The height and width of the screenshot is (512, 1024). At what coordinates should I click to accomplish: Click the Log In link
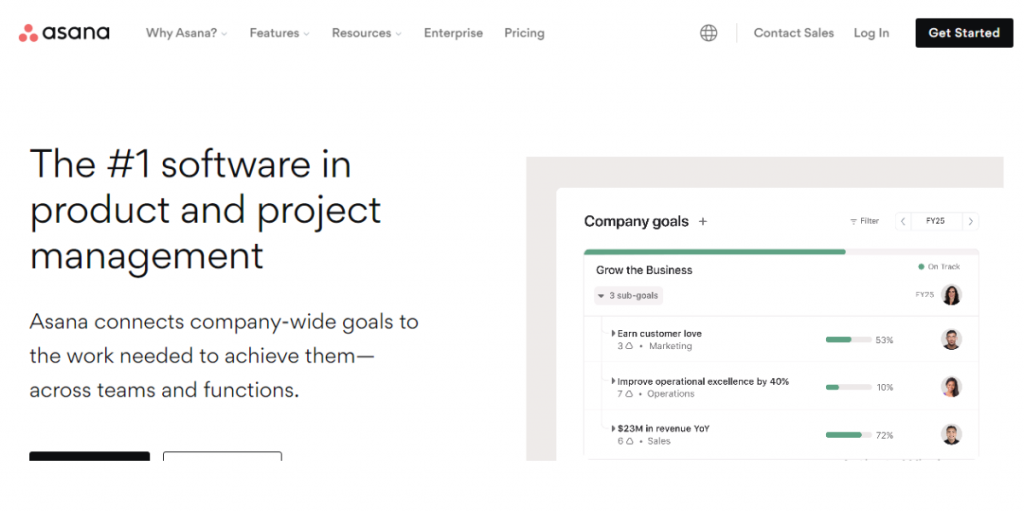click(871, 33)
